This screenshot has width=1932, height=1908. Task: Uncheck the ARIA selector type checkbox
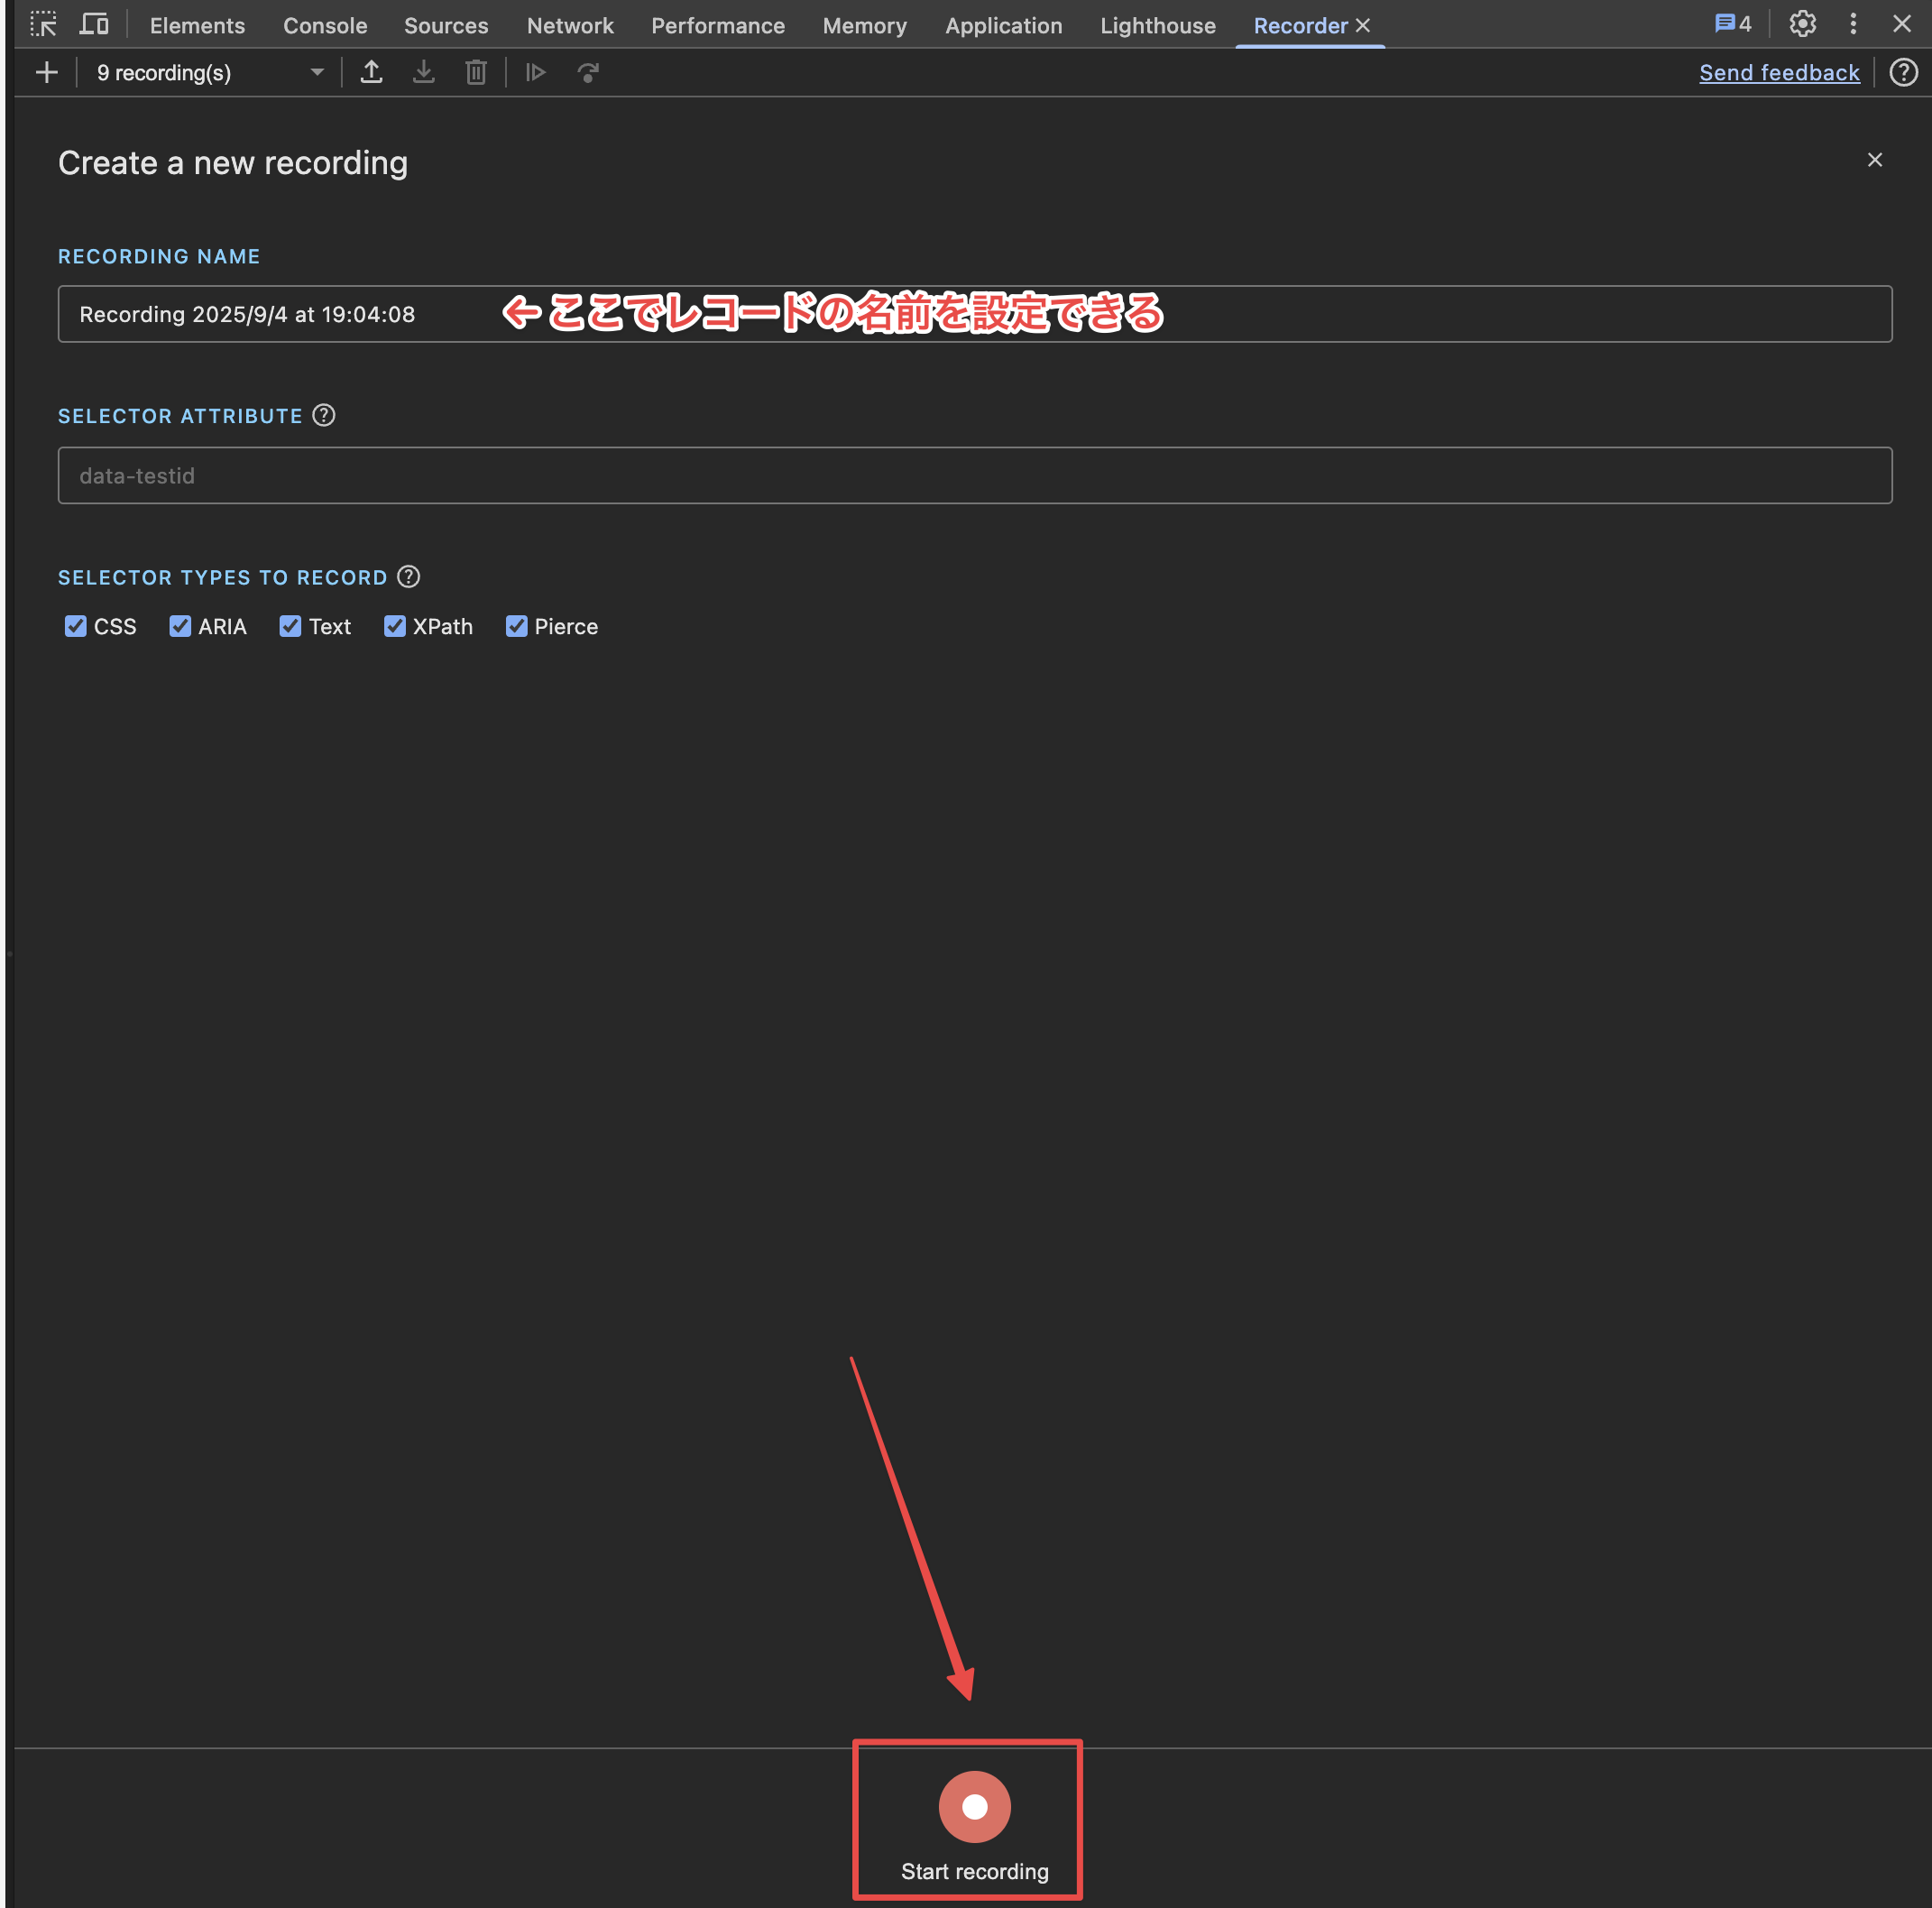[180, 626]
